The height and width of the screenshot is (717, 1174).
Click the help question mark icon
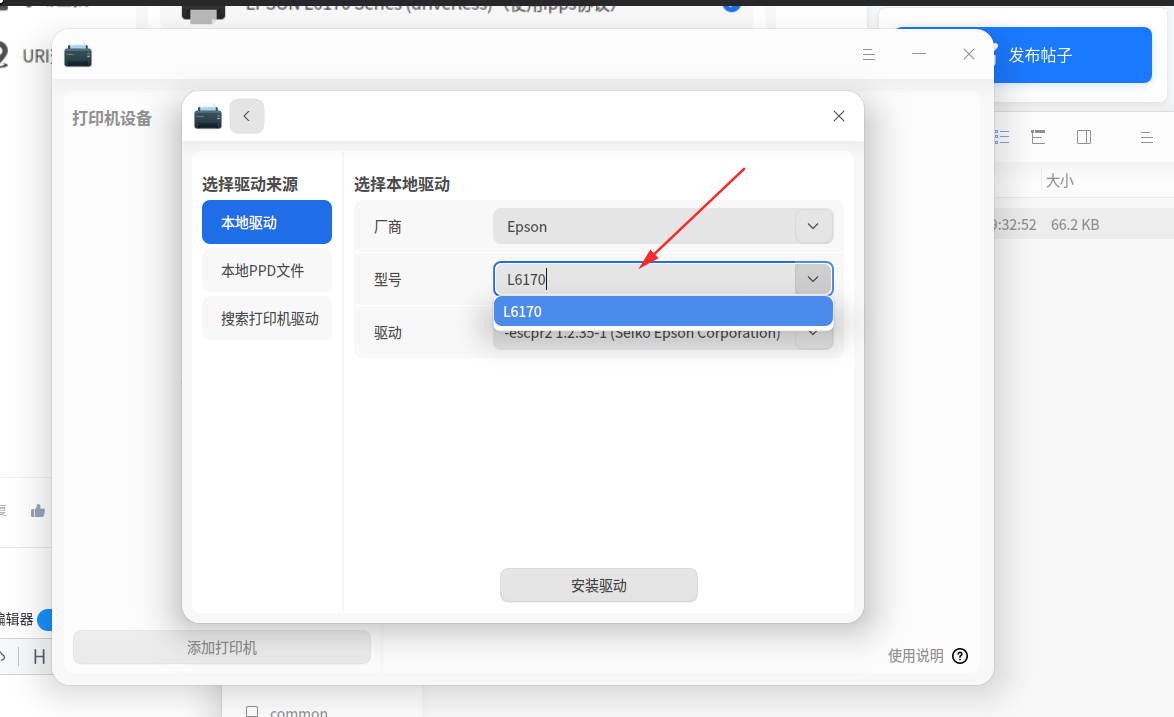pyautogui.click(x=960, y=656)
